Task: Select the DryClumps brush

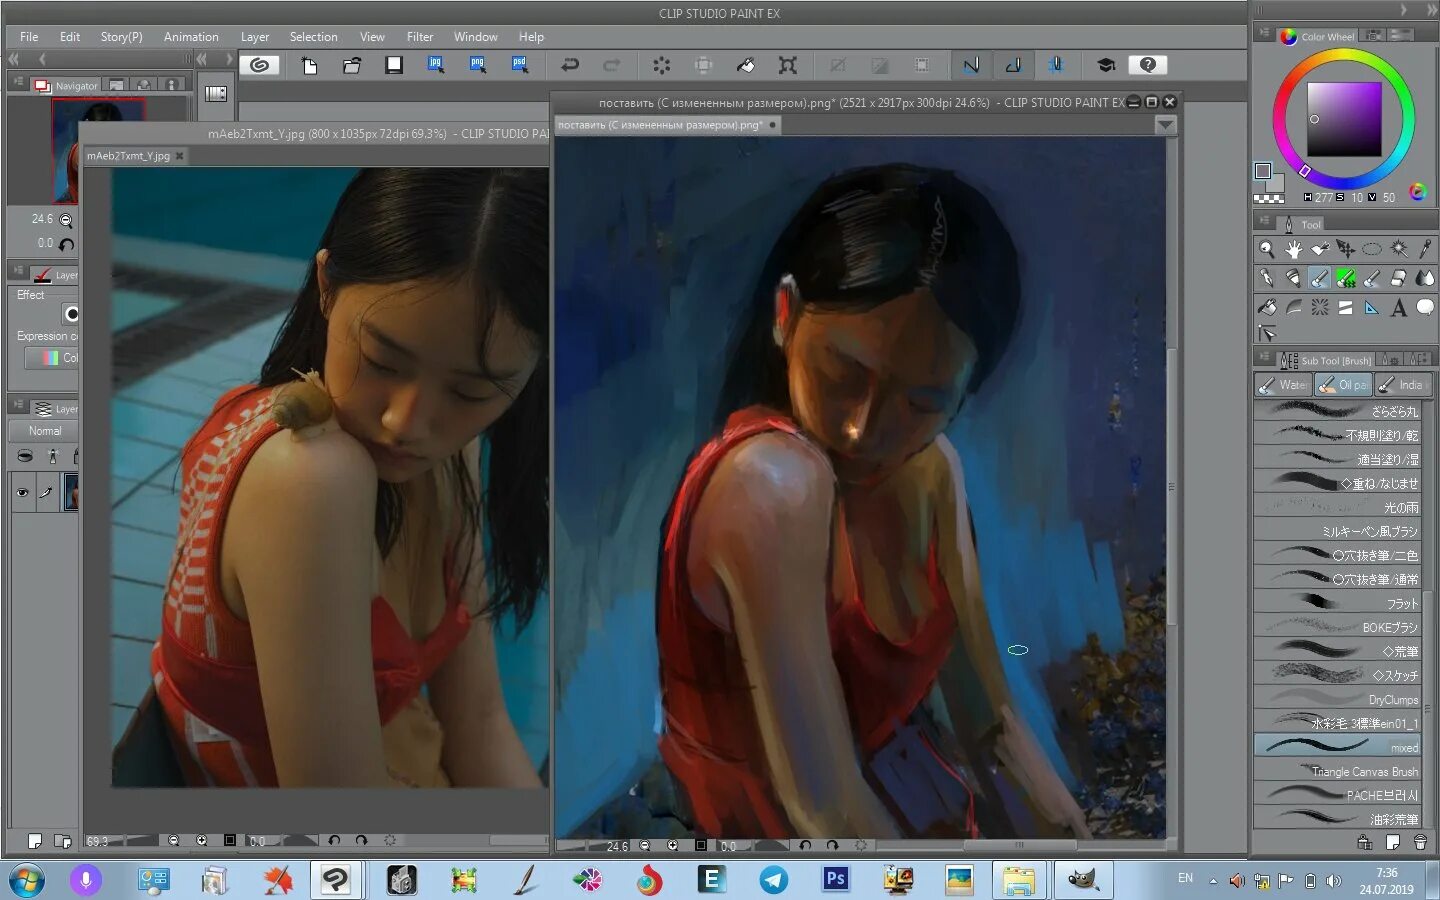Action: pyautogui.click(x=1337, y=699)
